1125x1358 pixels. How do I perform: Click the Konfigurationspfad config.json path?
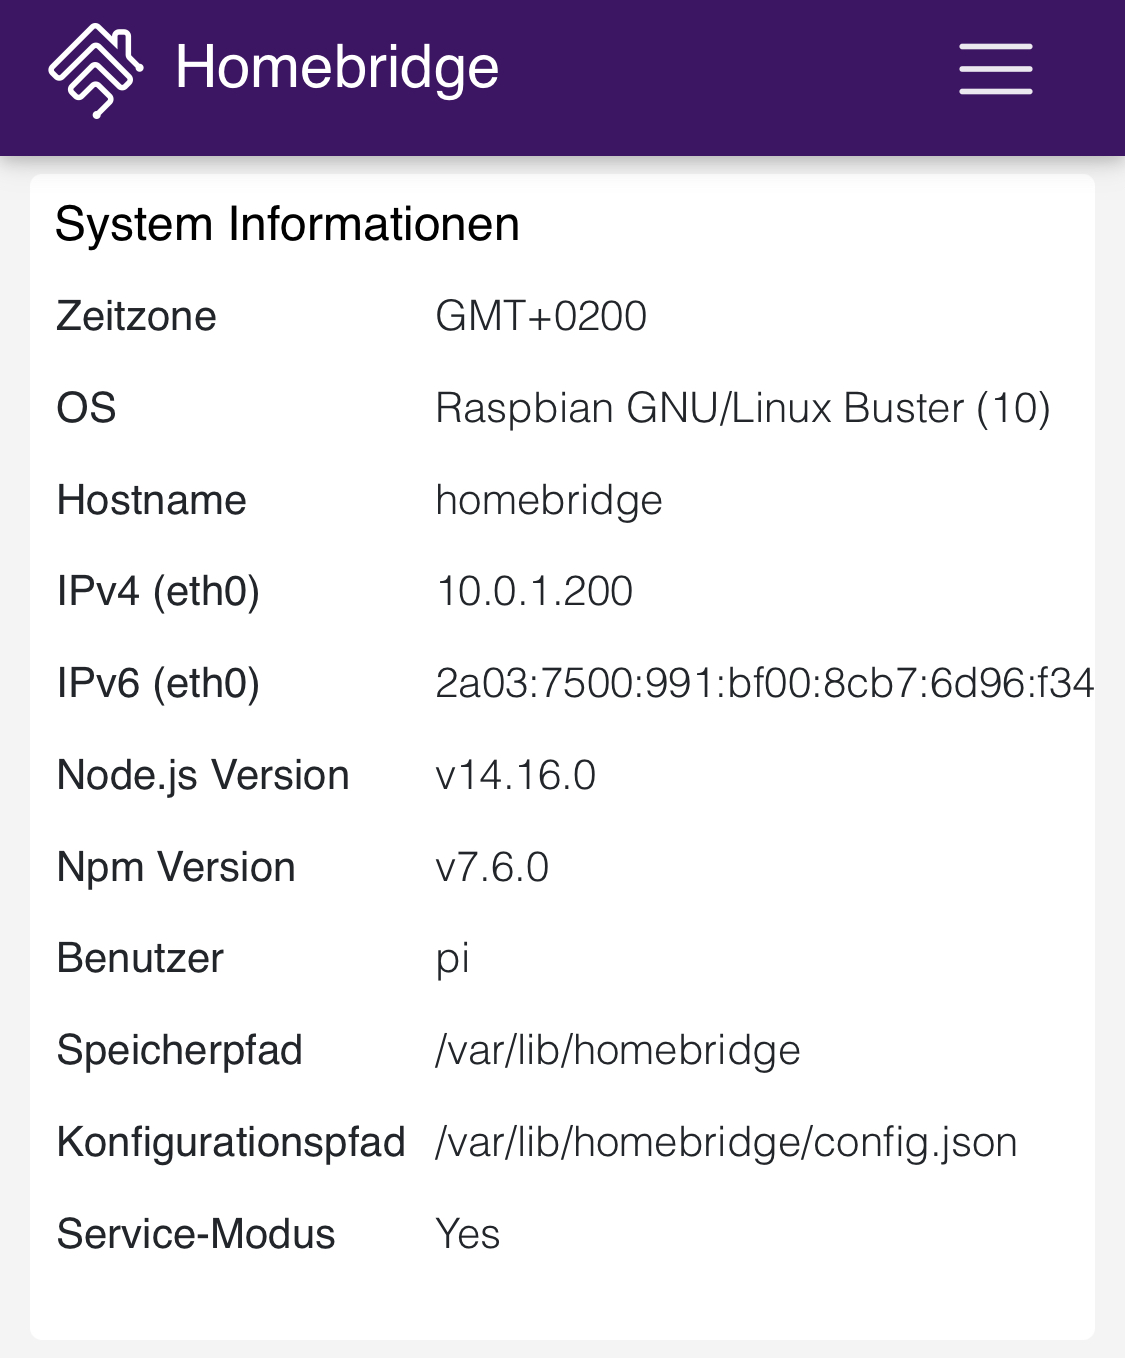(x=724, y=1141)
